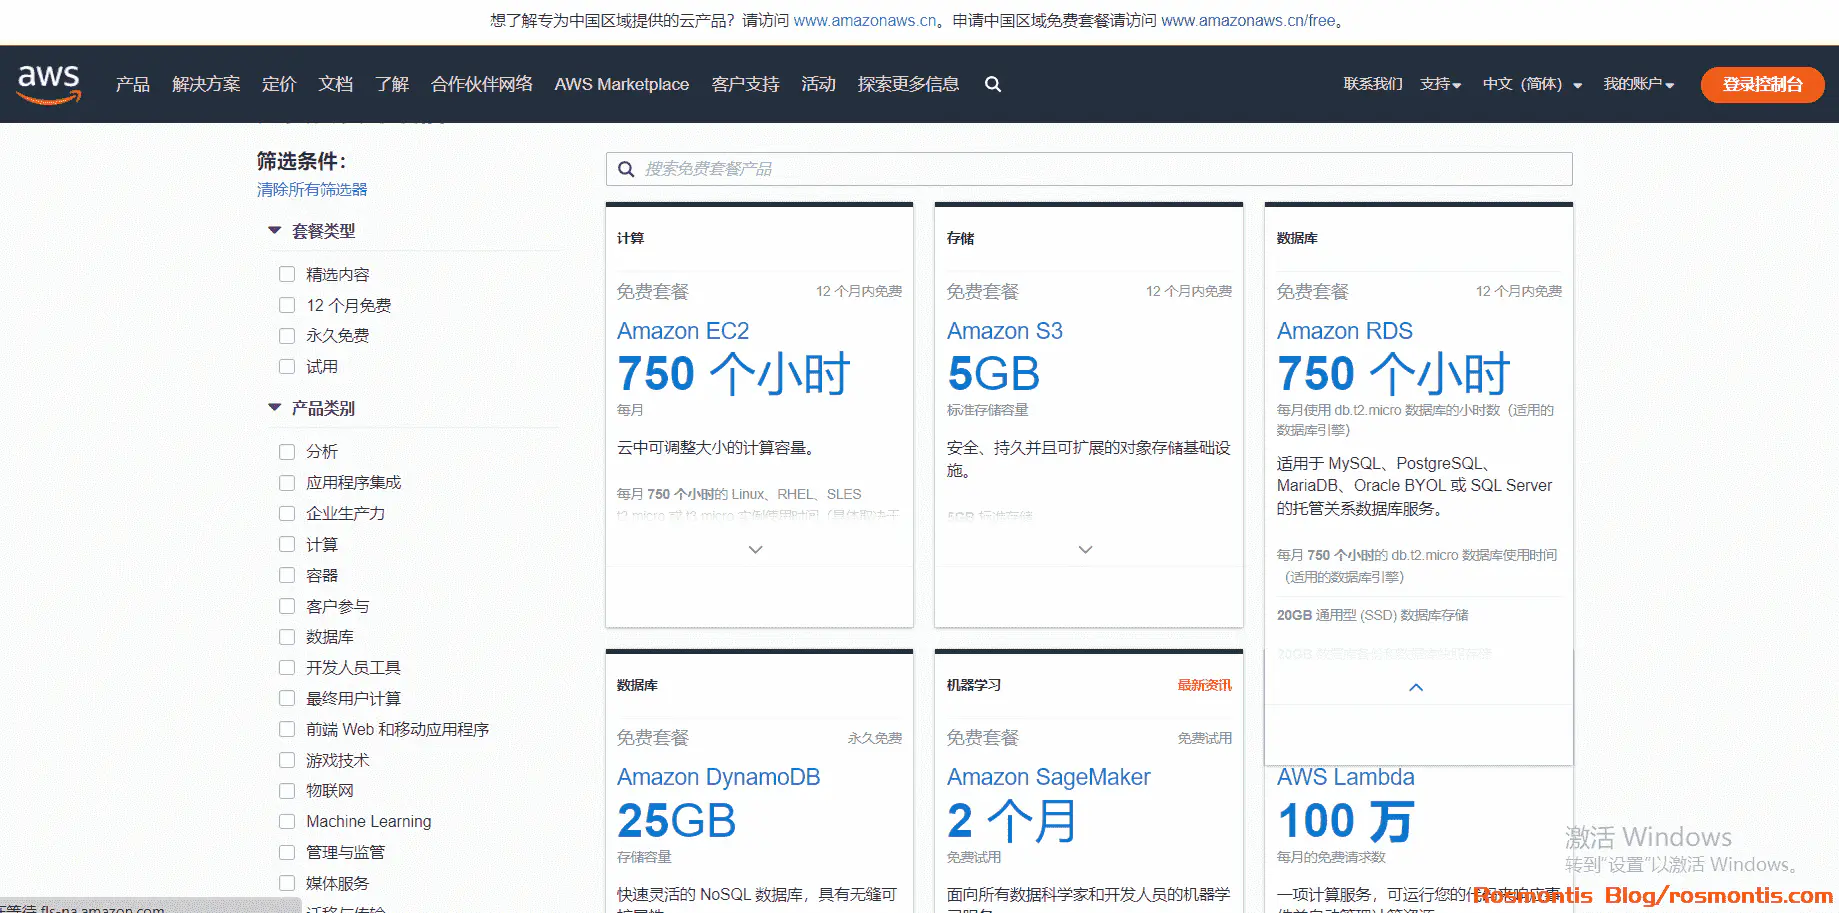This screenshot has width=1839, height=913.
Task: Click the AWS logo
Action: coord(49,84)
